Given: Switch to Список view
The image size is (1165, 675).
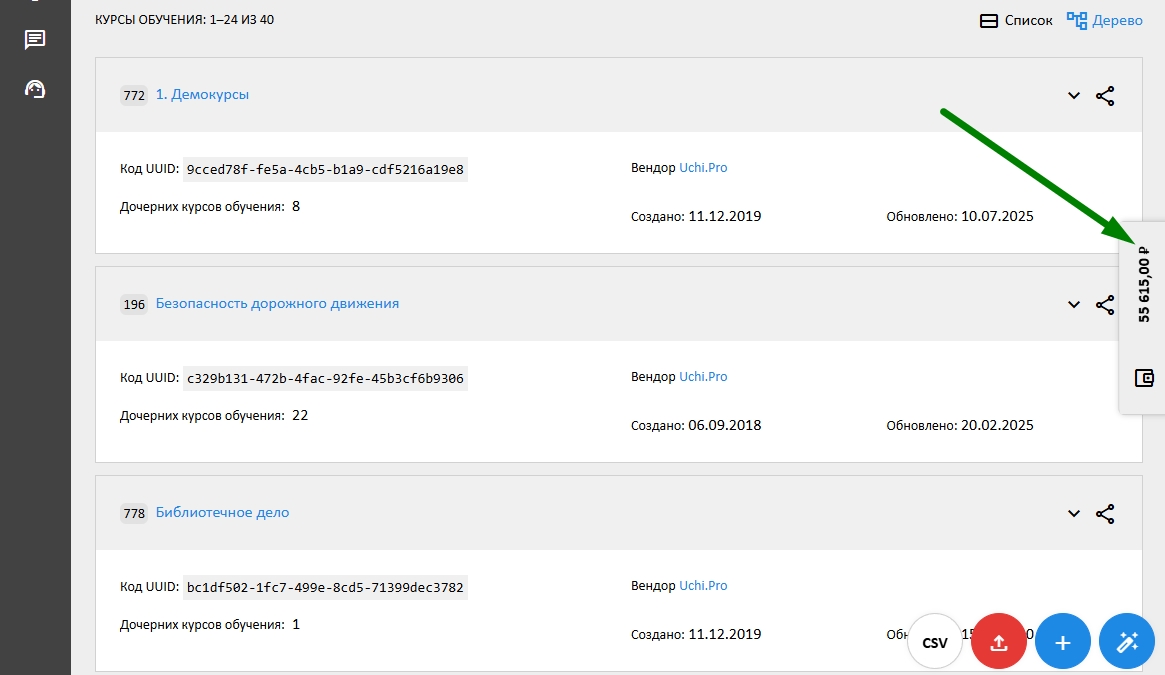Looking at the screenshot, I should 1016,20.
